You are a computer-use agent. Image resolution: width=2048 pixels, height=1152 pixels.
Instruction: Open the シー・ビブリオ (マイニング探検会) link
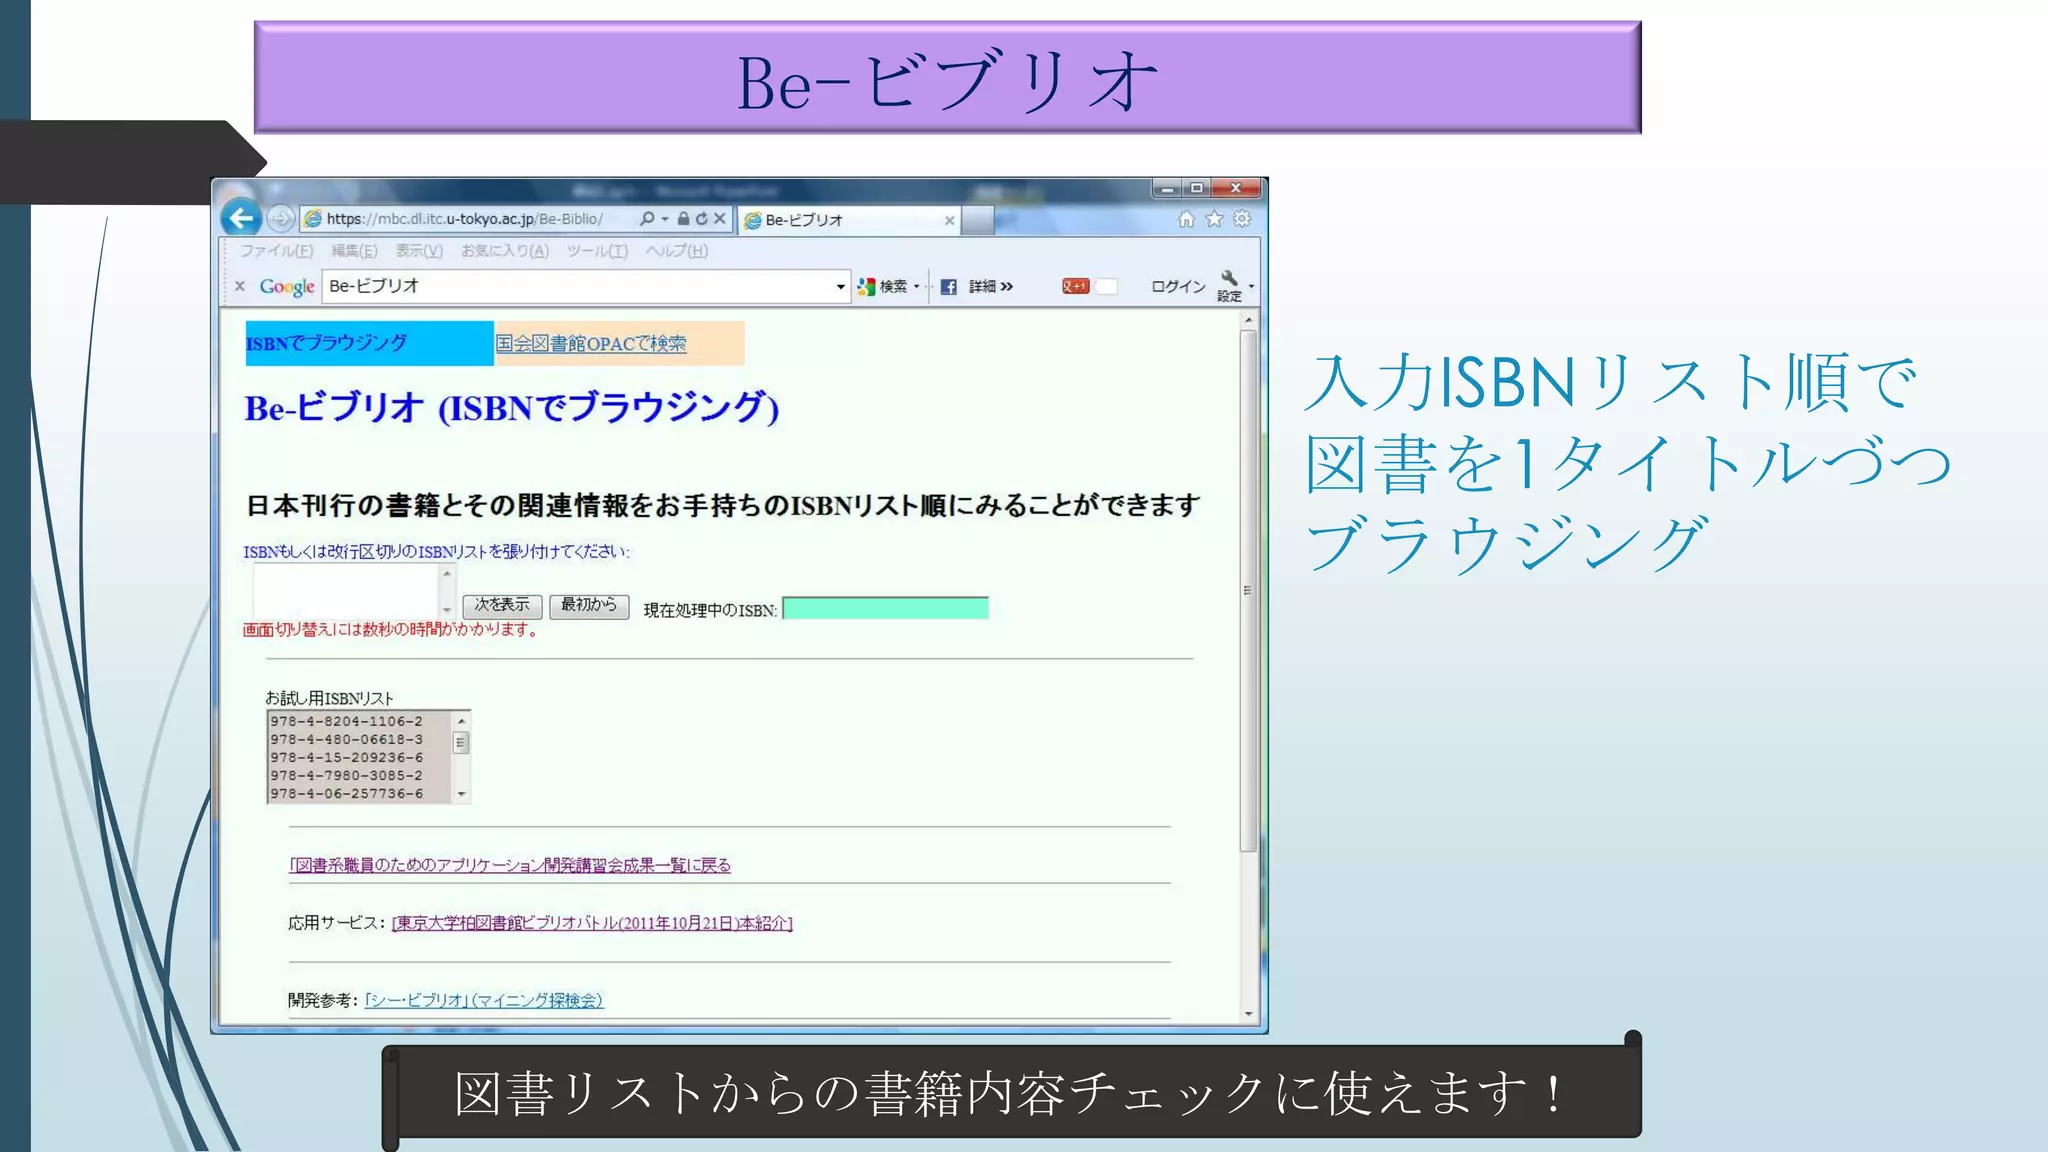point(484,1000)
